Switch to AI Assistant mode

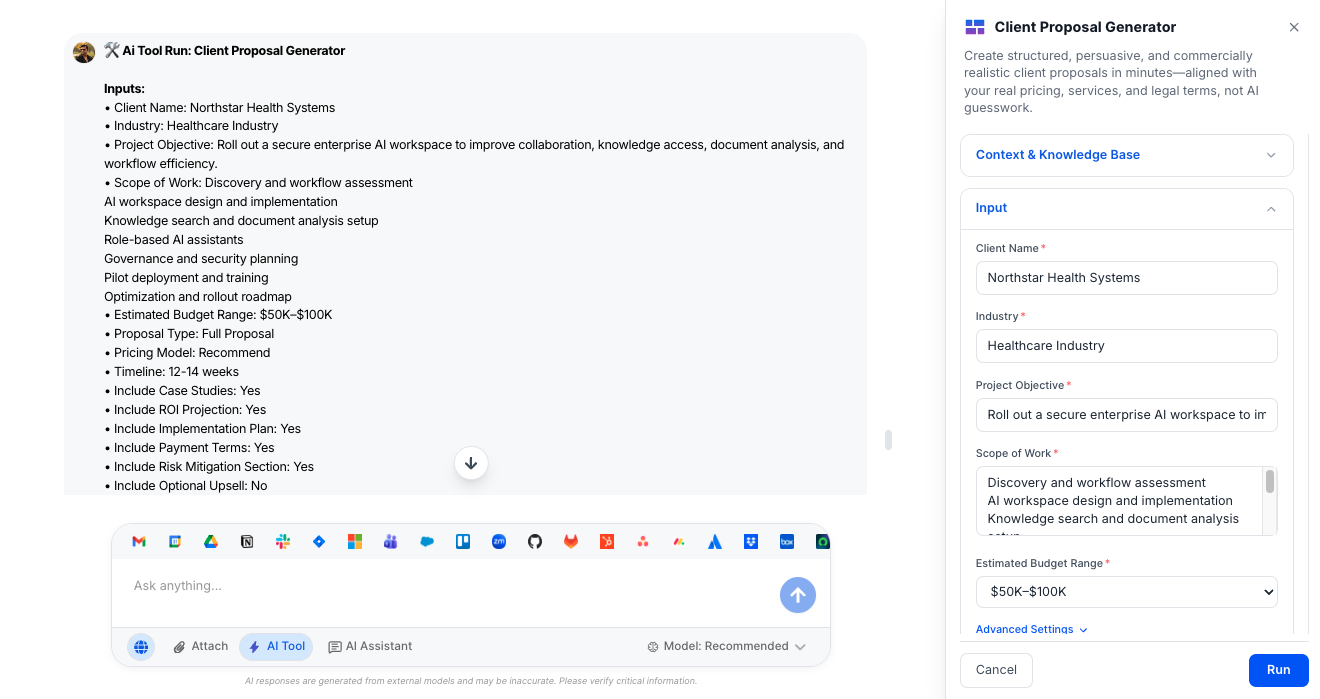pyautogui.click(x=370, y=646)
